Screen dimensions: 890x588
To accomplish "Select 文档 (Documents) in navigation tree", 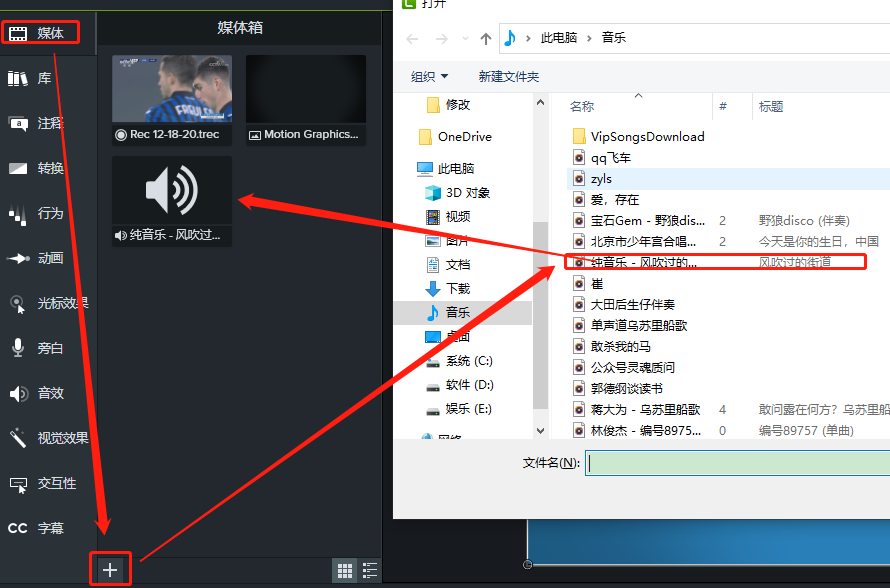I will pyautogui.click(x=448, y=264).
